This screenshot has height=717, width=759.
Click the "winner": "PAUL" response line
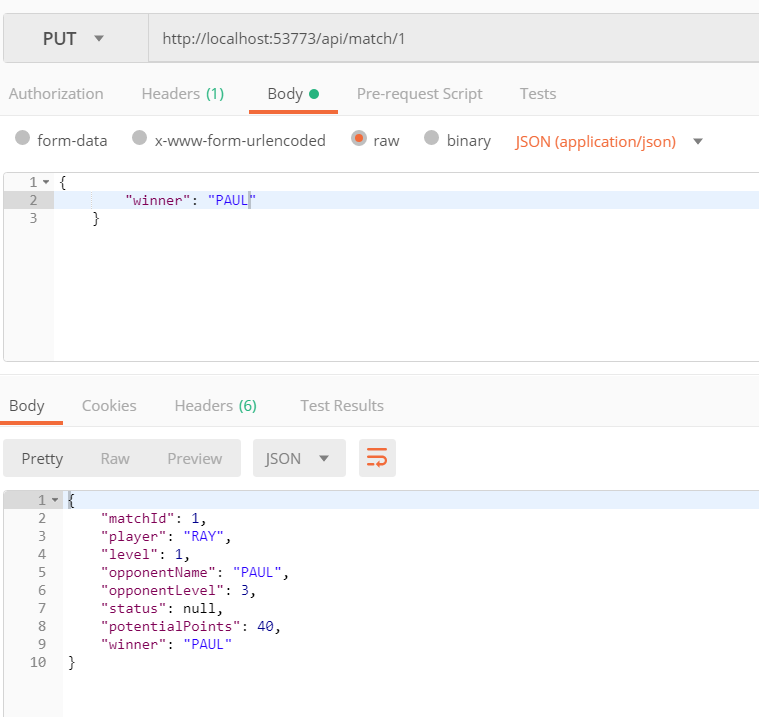pos(166,644)
